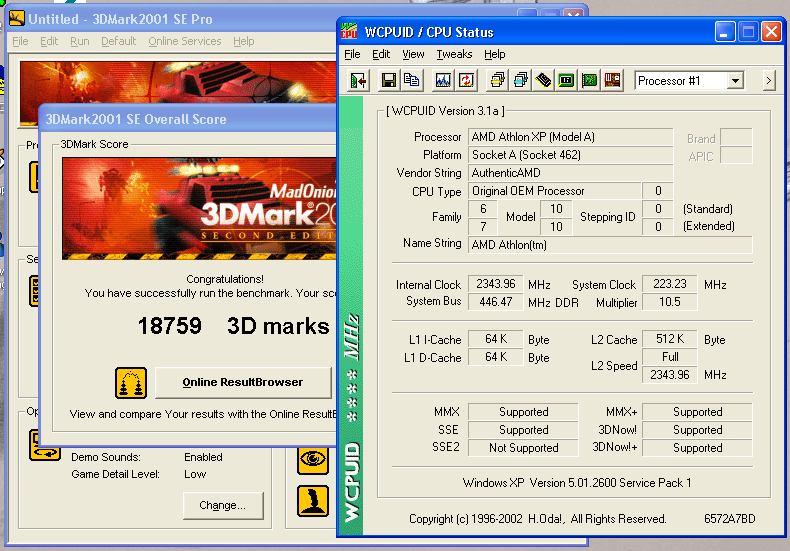Click the yellow-banded stacked pages toolbar icon

[x=497, y=81]
